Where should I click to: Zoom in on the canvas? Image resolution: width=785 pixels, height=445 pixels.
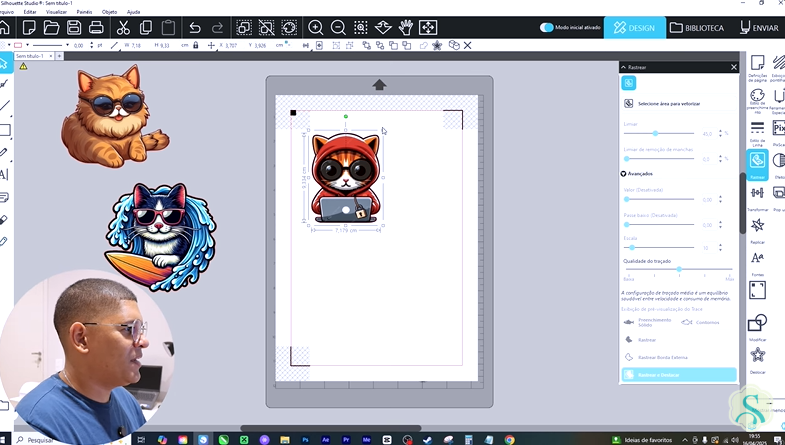(315, 28)
